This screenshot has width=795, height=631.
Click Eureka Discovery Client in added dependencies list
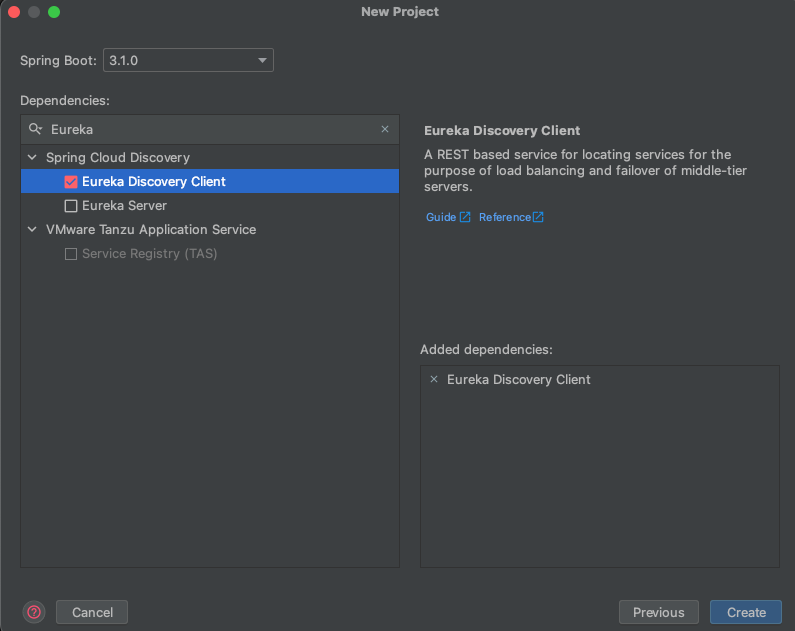518,379
